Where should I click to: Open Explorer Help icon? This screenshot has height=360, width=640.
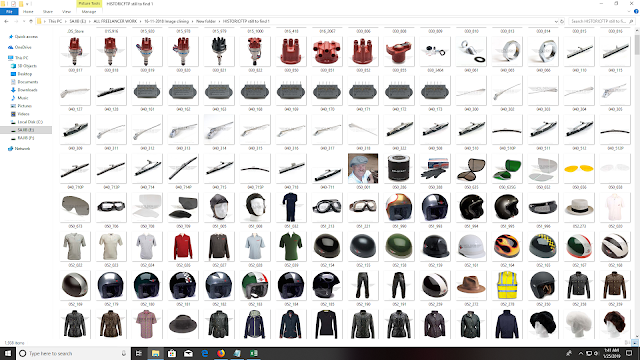(x=636, y=11)
